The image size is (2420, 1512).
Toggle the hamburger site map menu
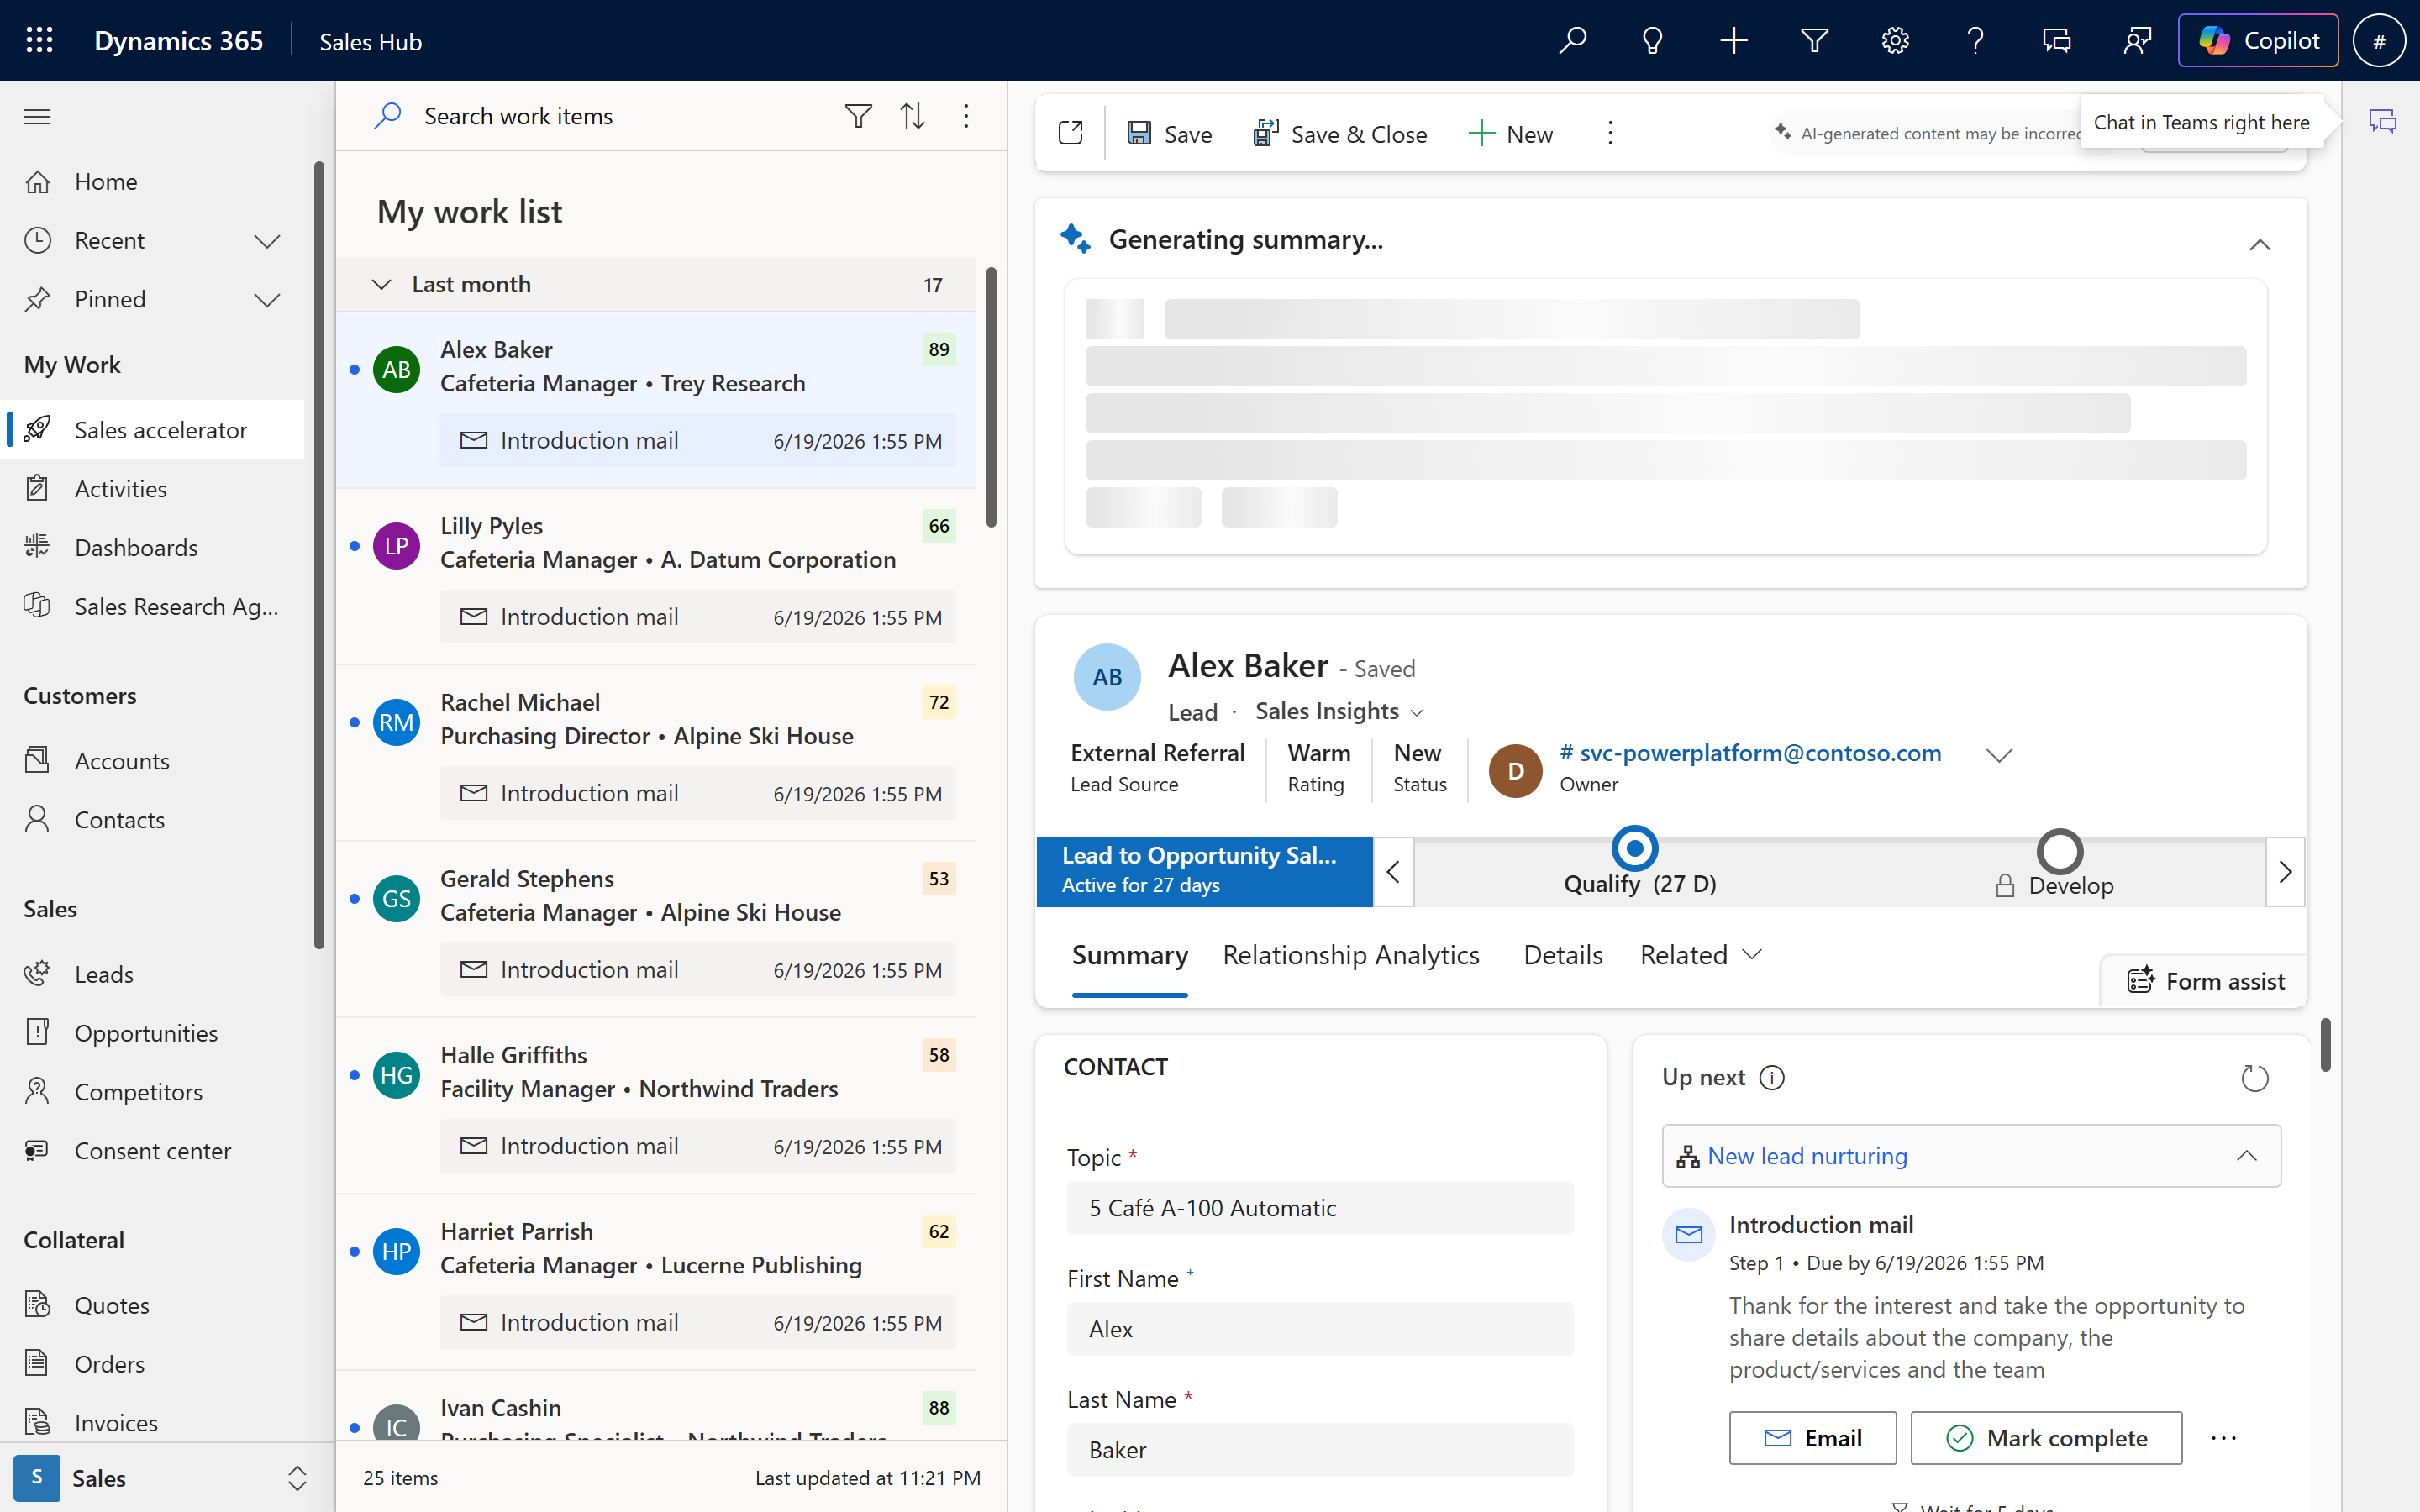37,117
